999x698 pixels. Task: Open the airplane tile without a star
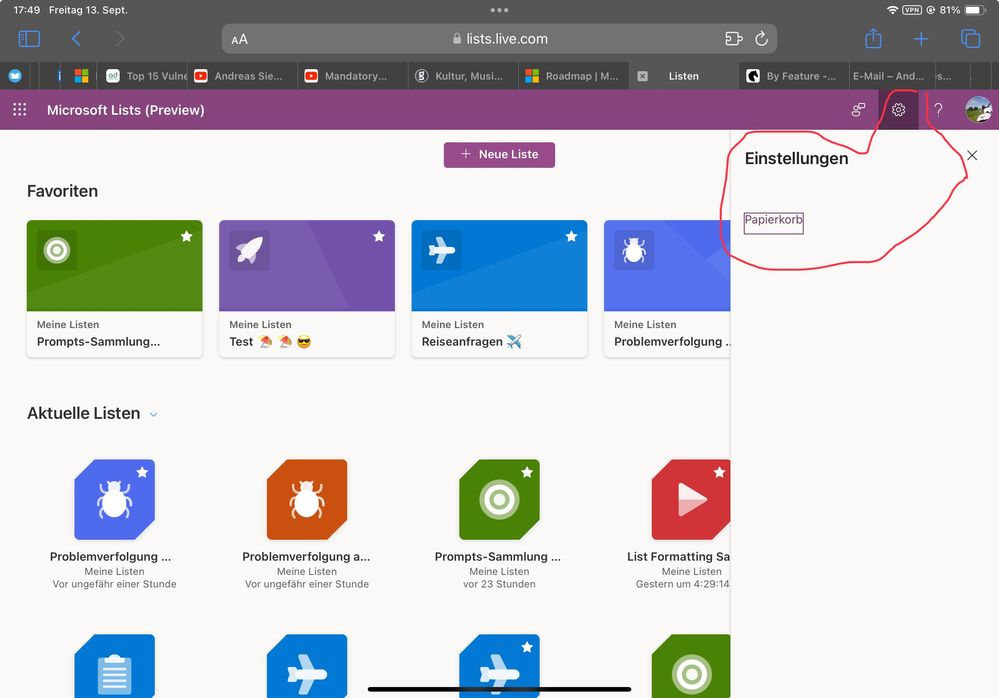(x=307, y=666)
